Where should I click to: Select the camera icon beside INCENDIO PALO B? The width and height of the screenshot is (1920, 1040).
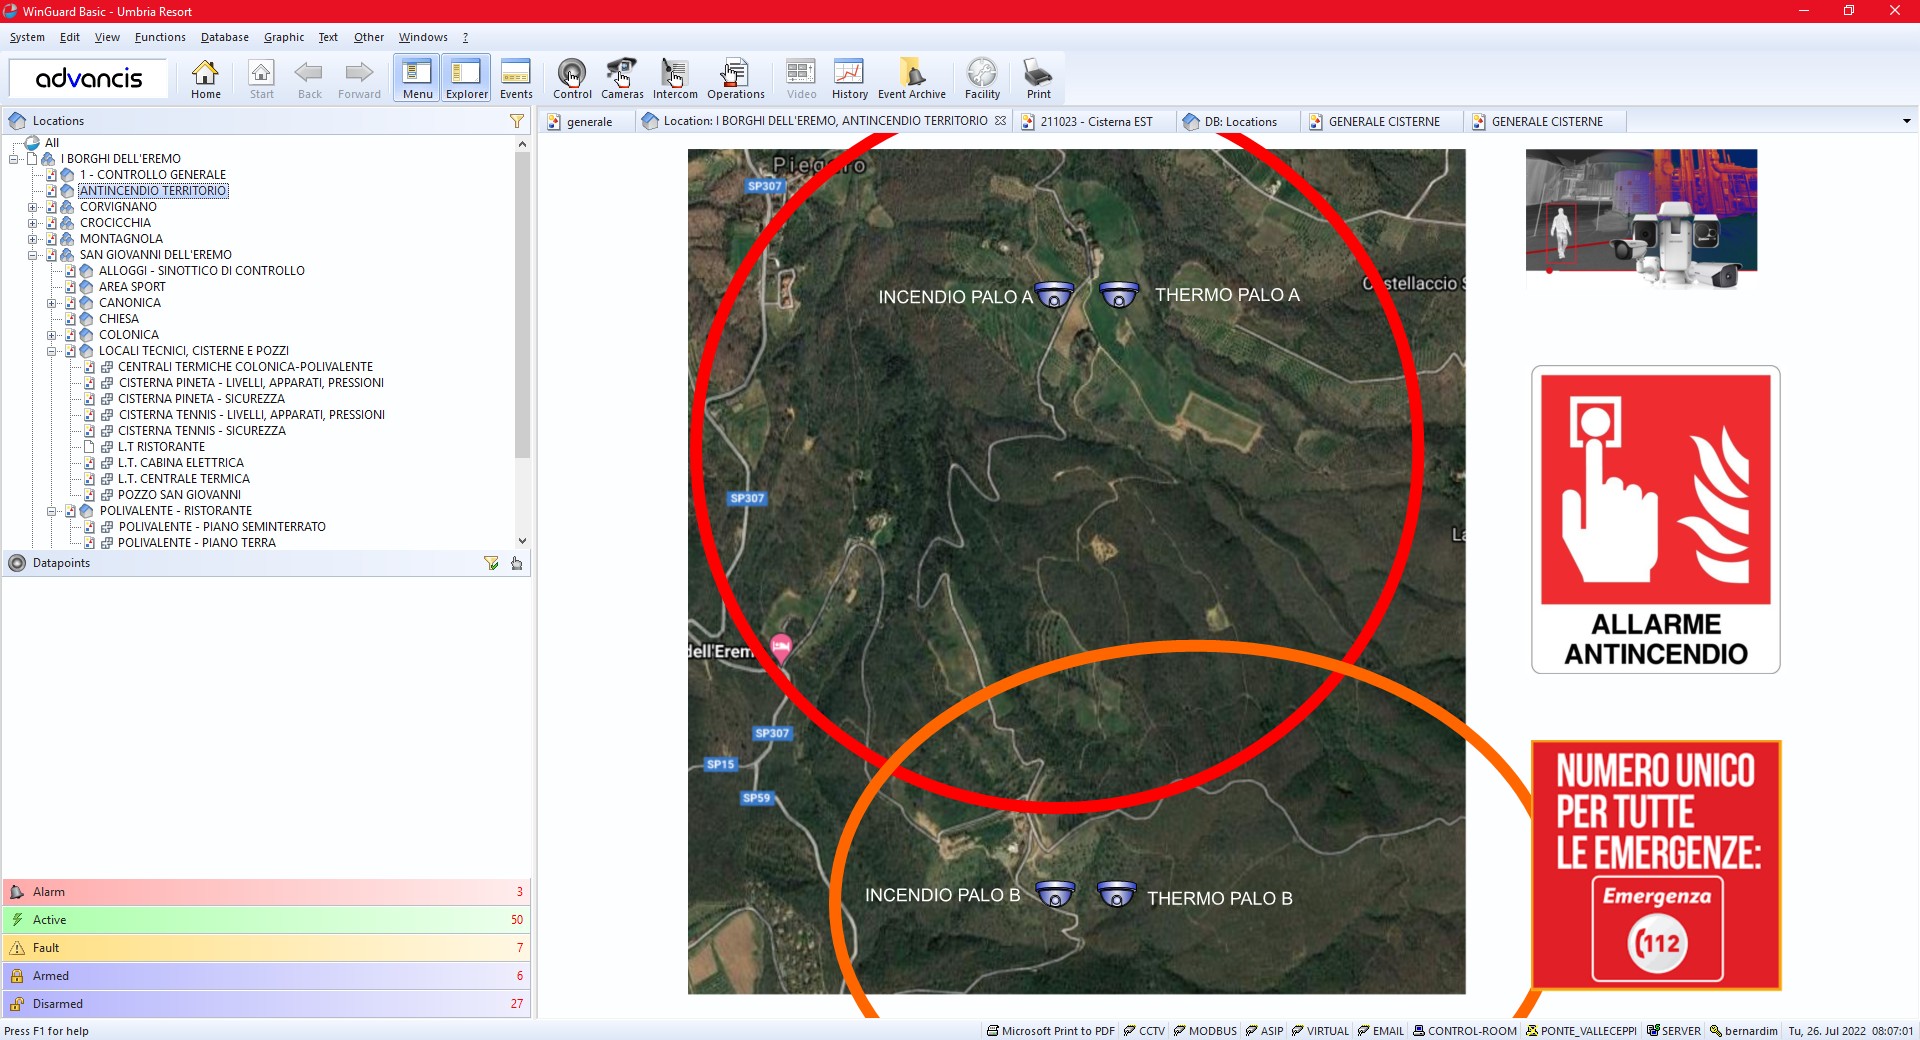(1055, 894)
